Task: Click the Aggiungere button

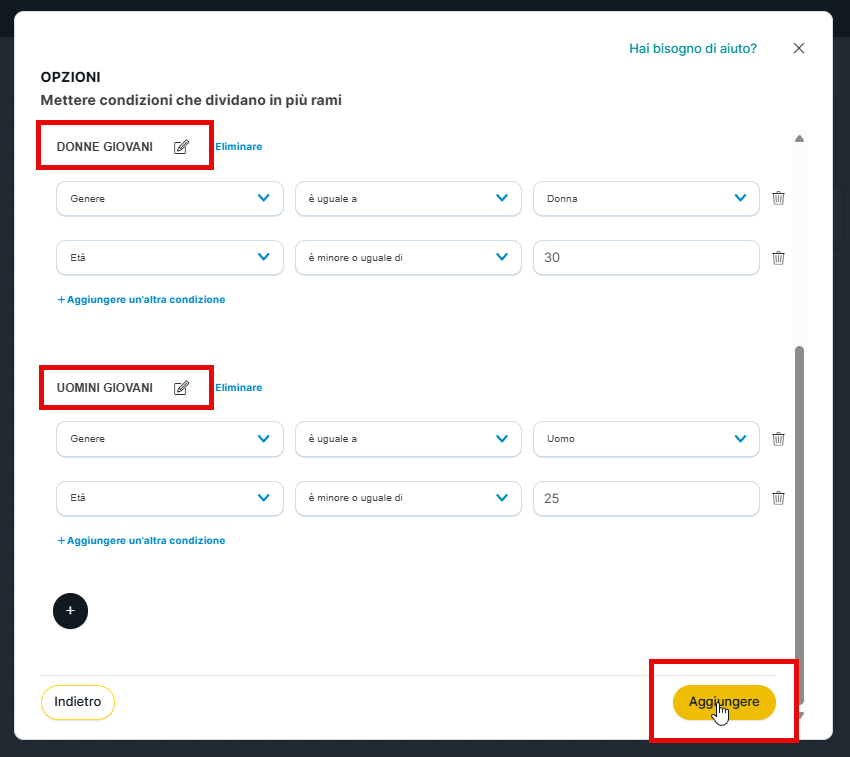Action: pyautogui.click(x=724, y=702)
